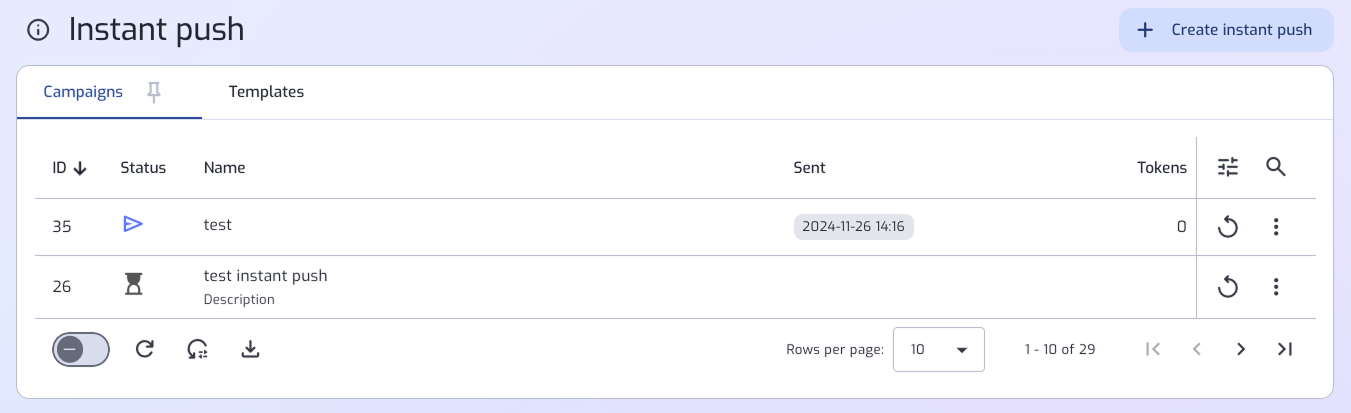Open the column filter settings icon
Image resolution: width=1351 pixels, height=413 pixels.
(x=1228, y=167)
